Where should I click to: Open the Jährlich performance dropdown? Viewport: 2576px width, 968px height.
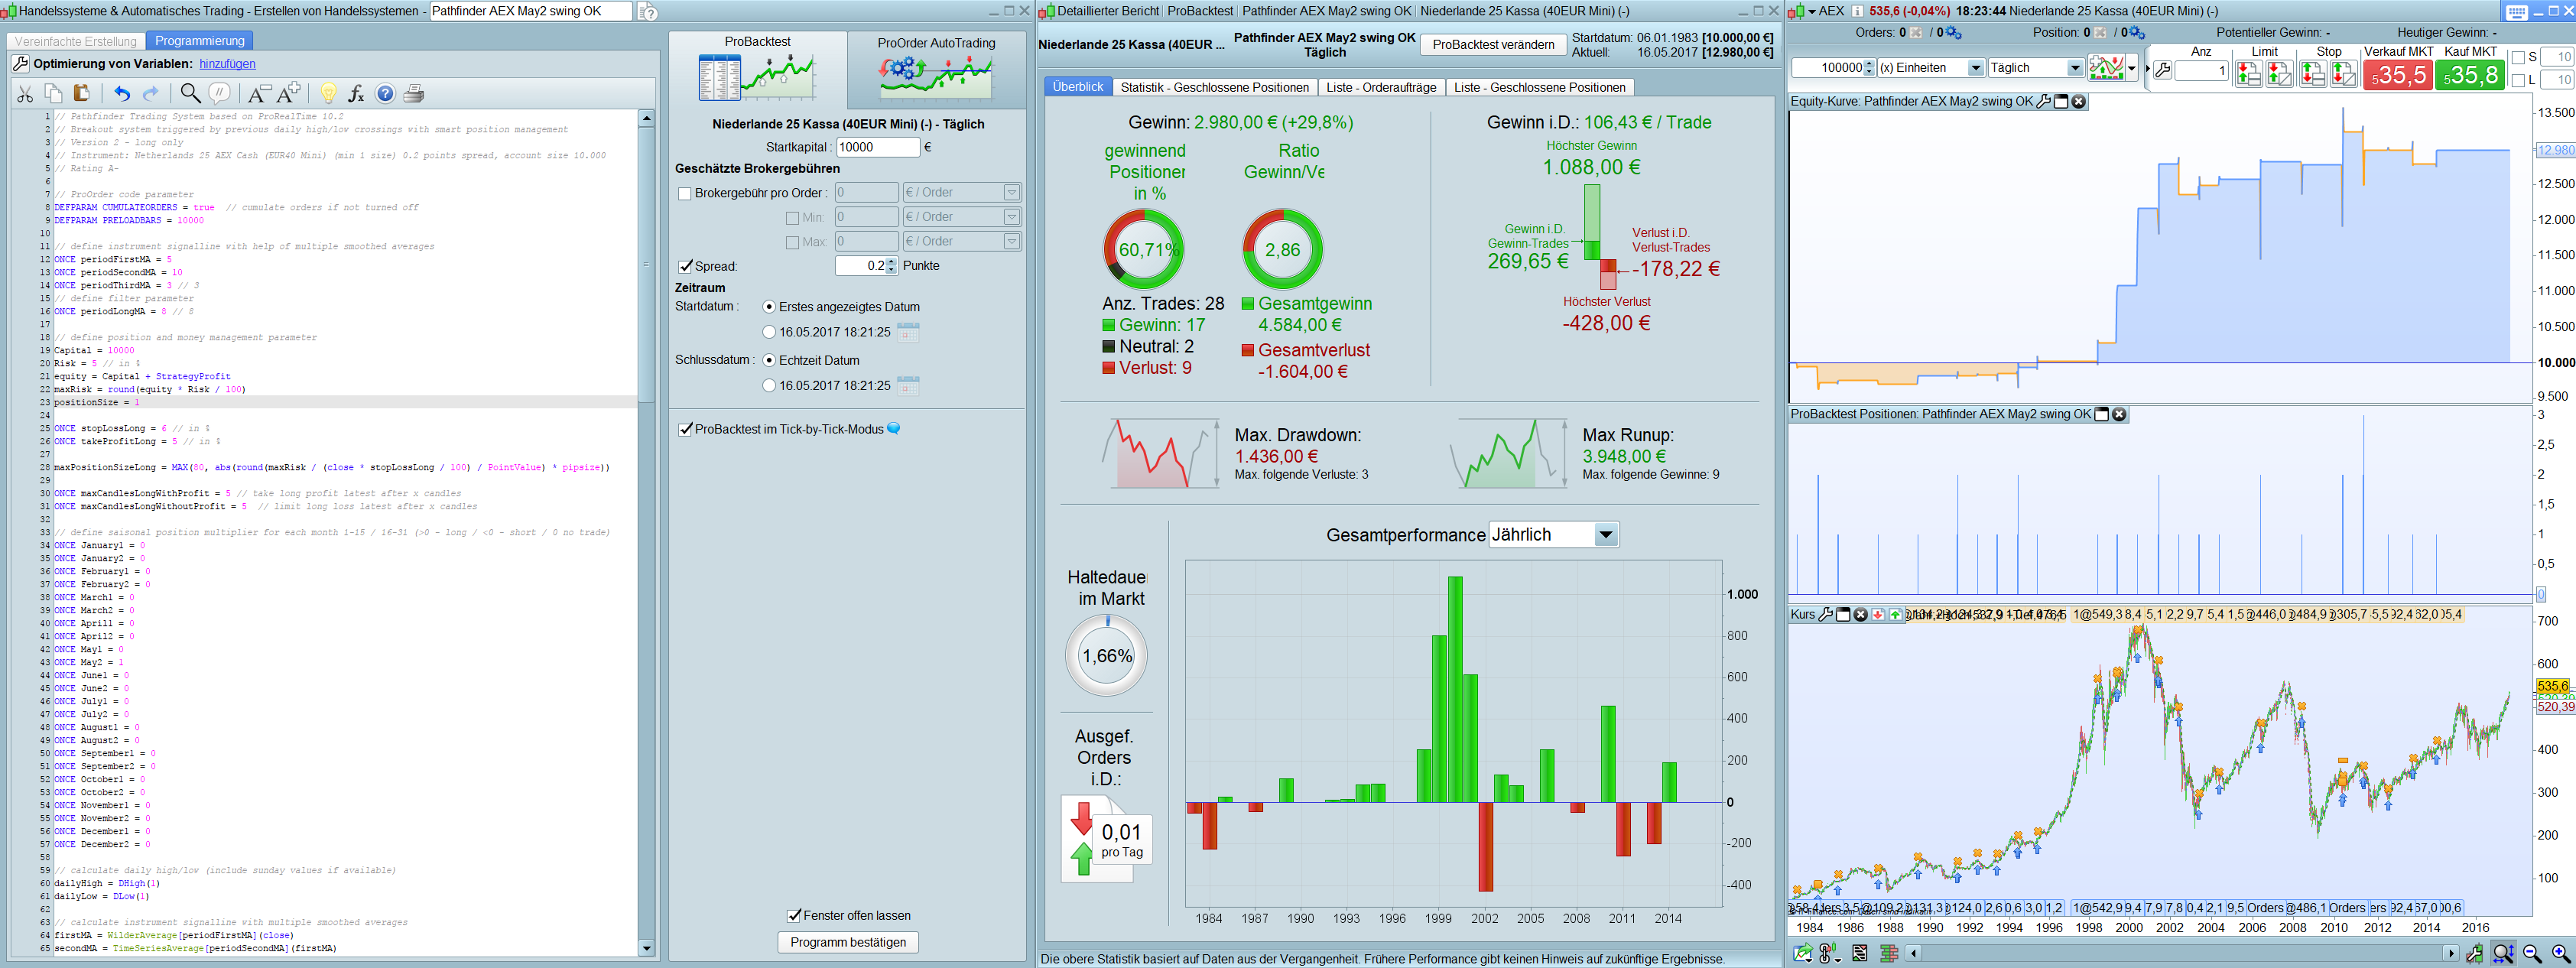click(1605, 535)
